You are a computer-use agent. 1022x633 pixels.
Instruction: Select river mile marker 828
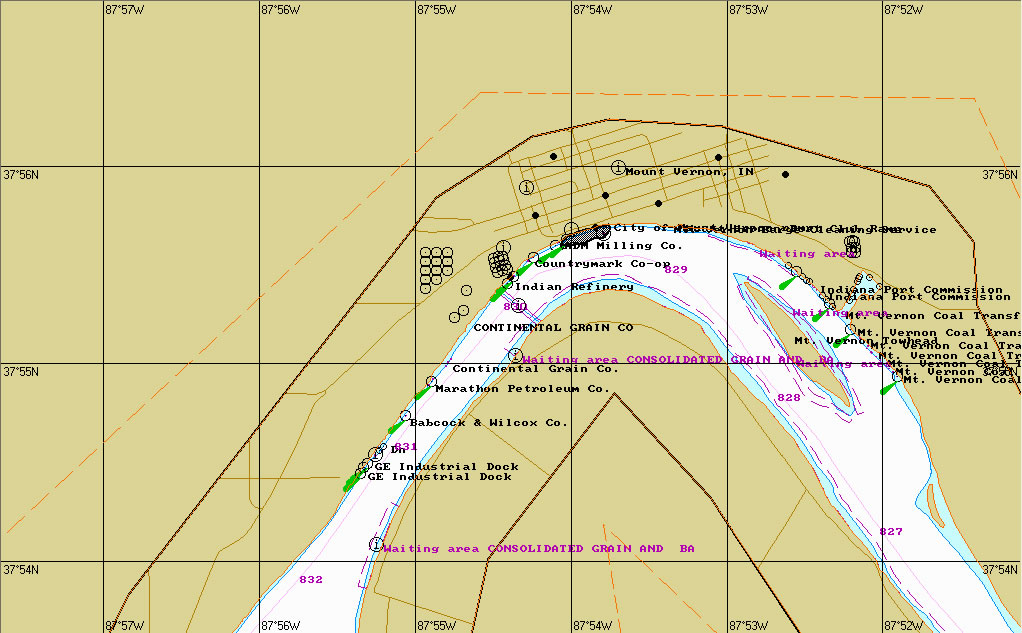point(789,398)
